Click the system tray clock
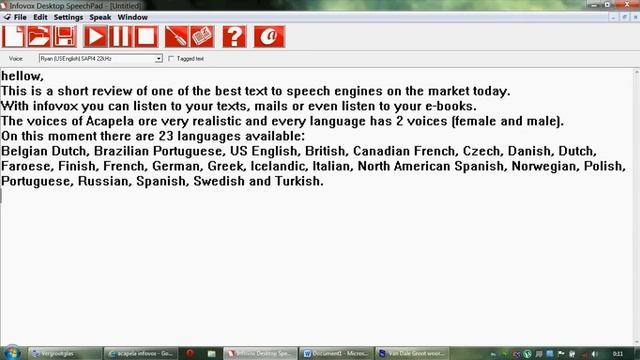The height and width of the screenshot is (360, 640). pyautogui.click(x=618, y=354)
